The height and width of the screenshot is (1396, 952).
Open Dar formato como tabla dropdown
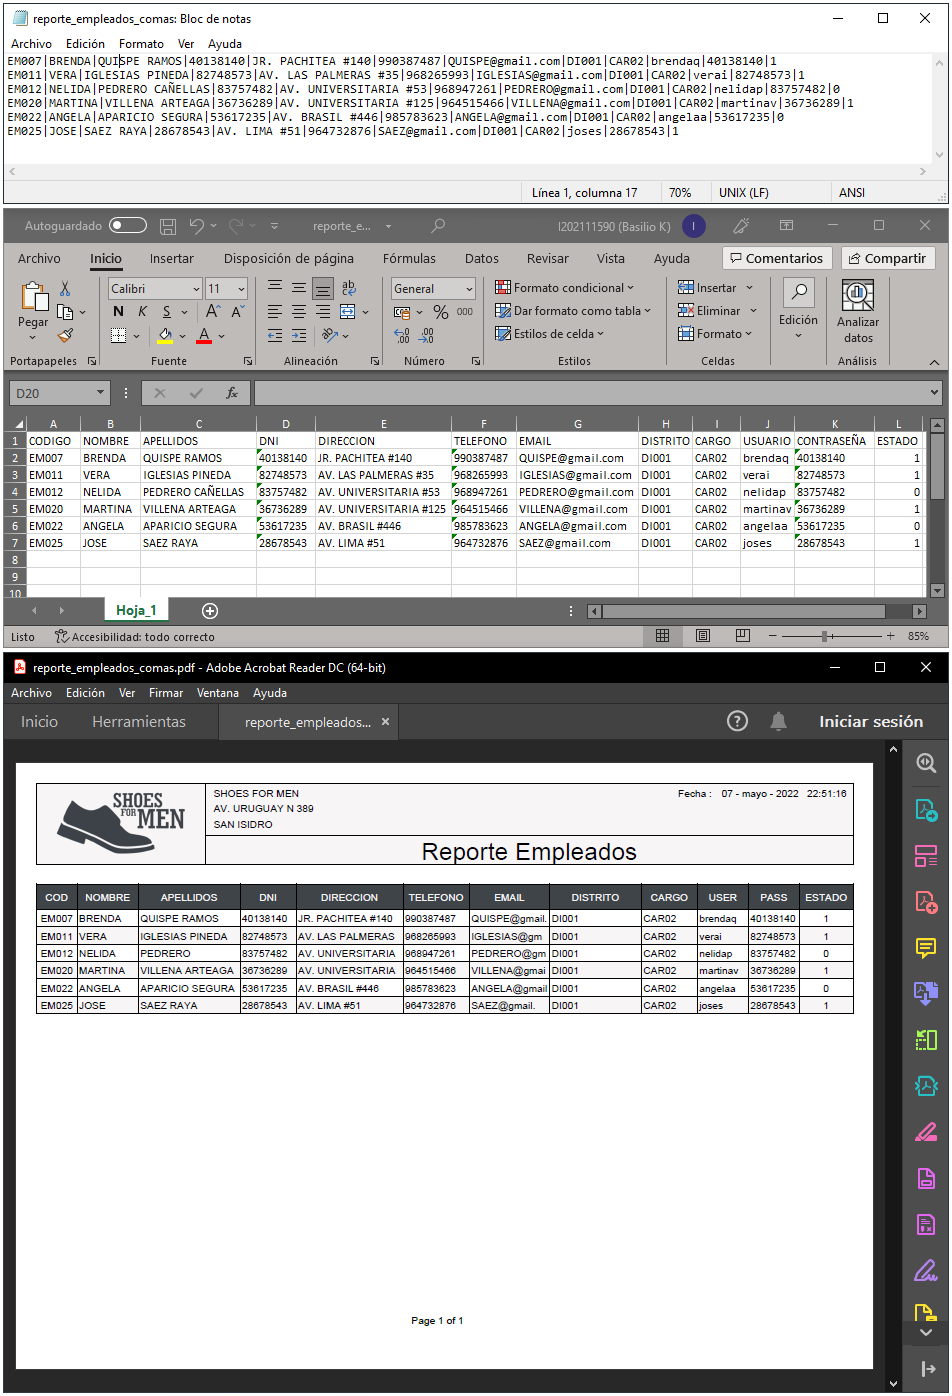(573, 311)
